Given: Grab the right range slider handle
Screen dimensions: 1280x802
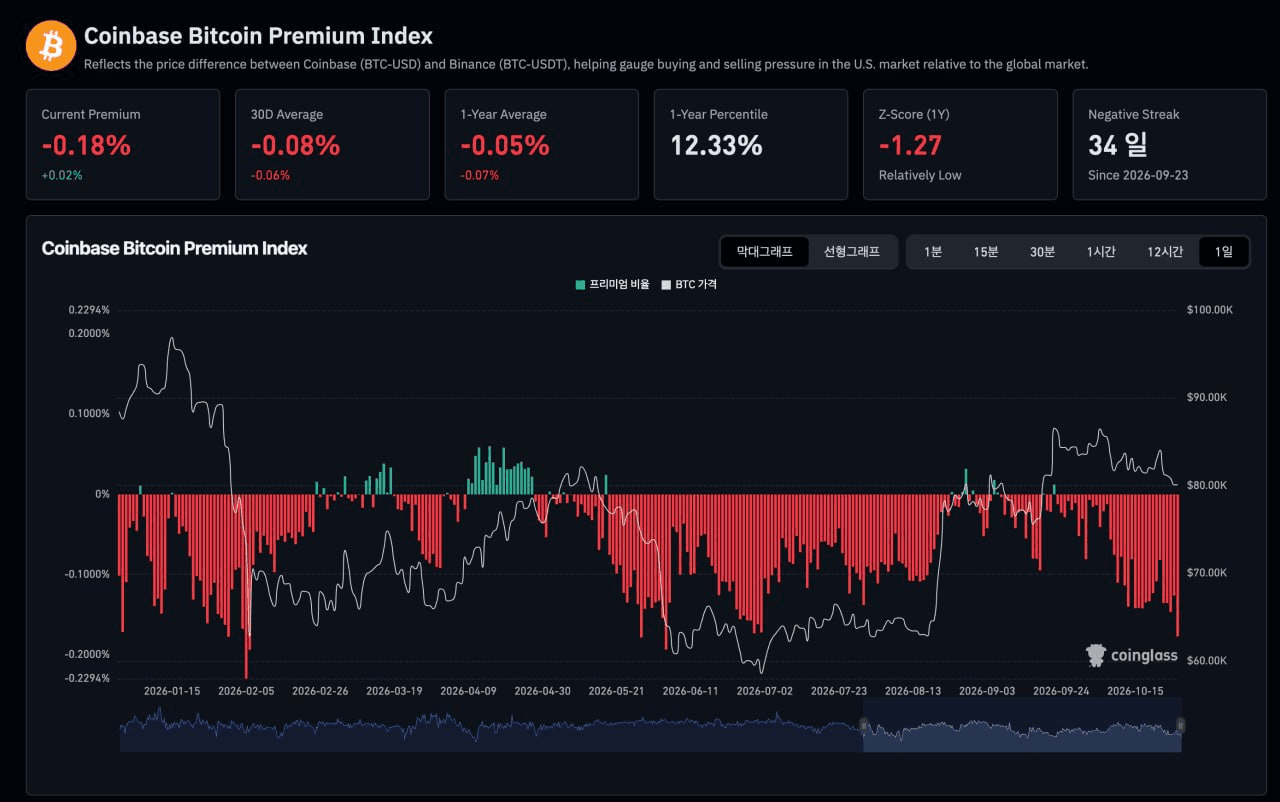Looking at the screenshot, I should pyautogui.click(x=1181, y=724).
